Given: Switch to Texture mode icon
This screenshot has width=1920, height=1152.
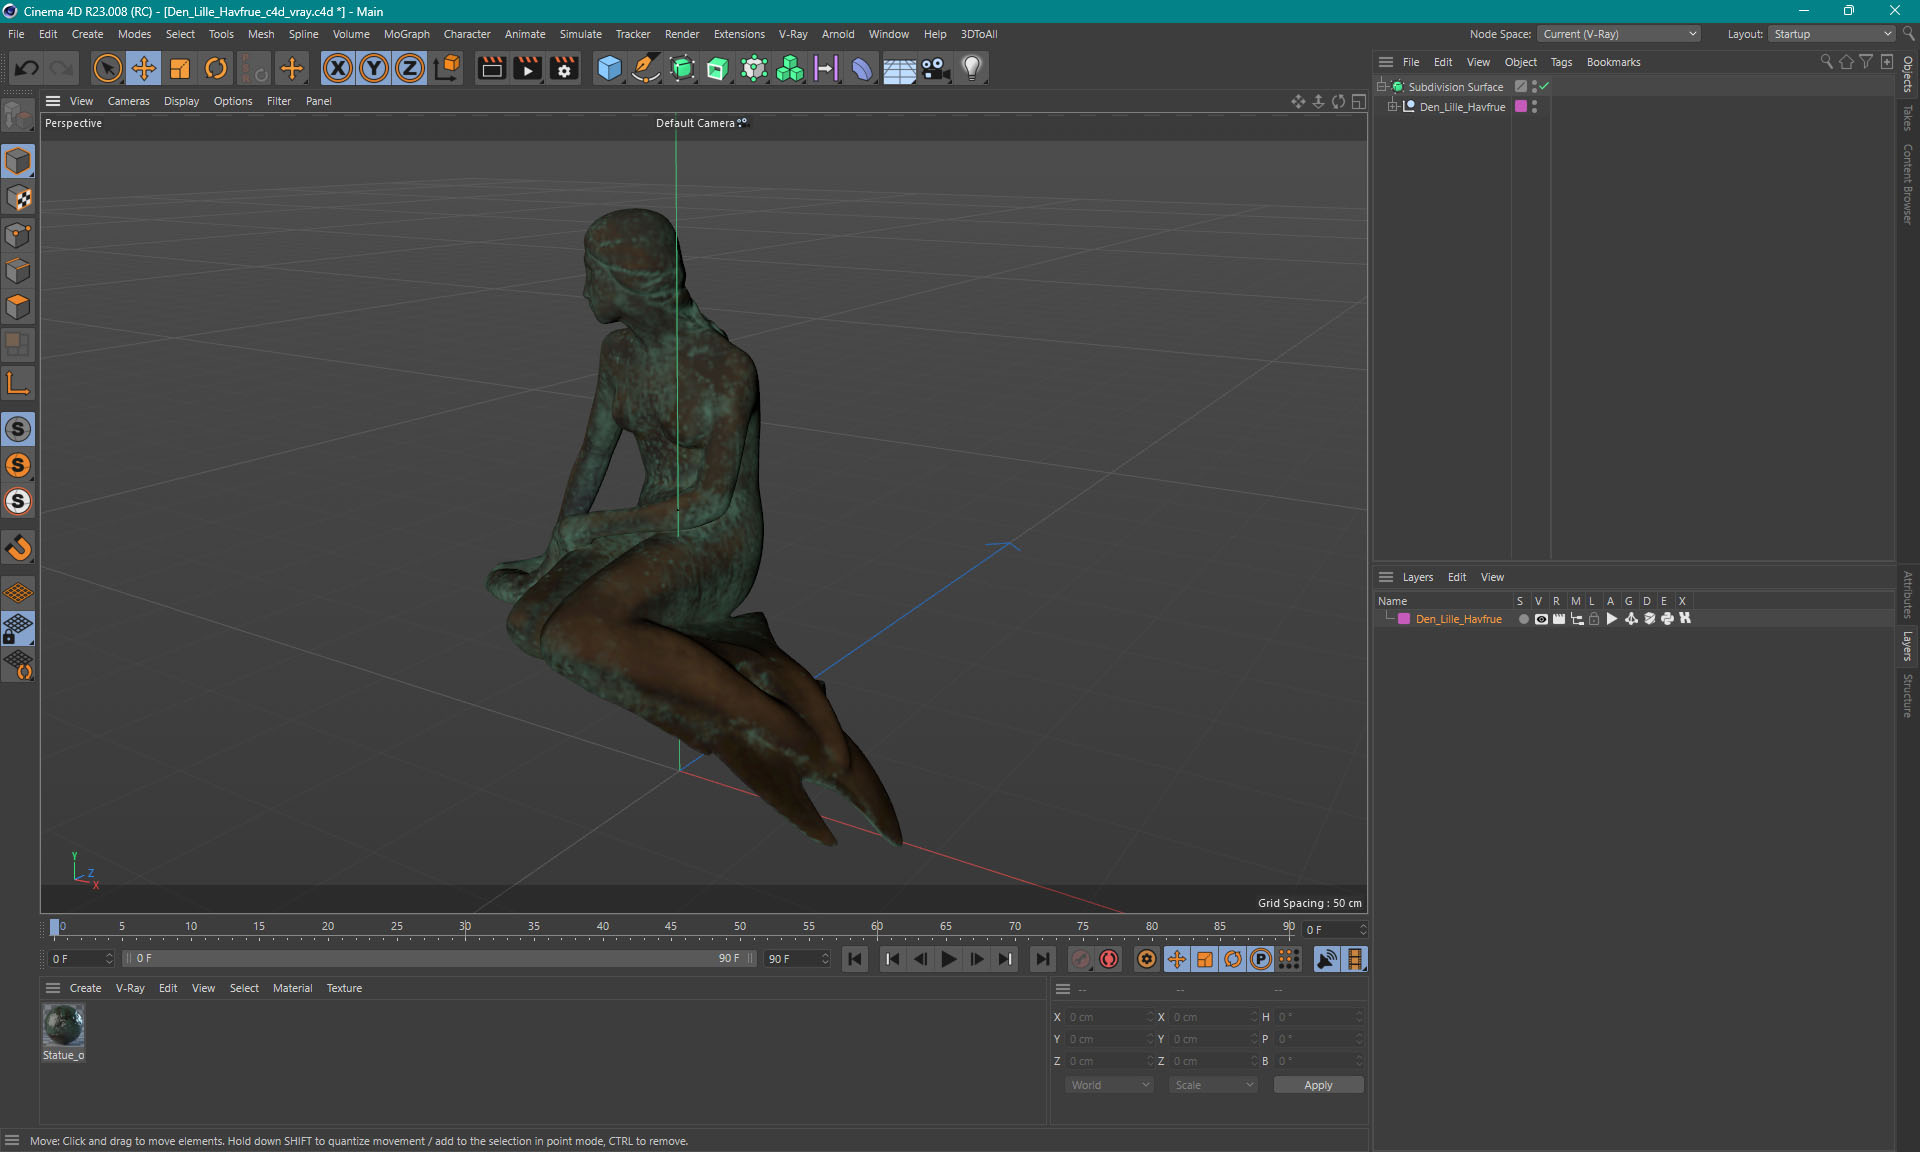Looking at the screenshot, I should click(18, 198).
